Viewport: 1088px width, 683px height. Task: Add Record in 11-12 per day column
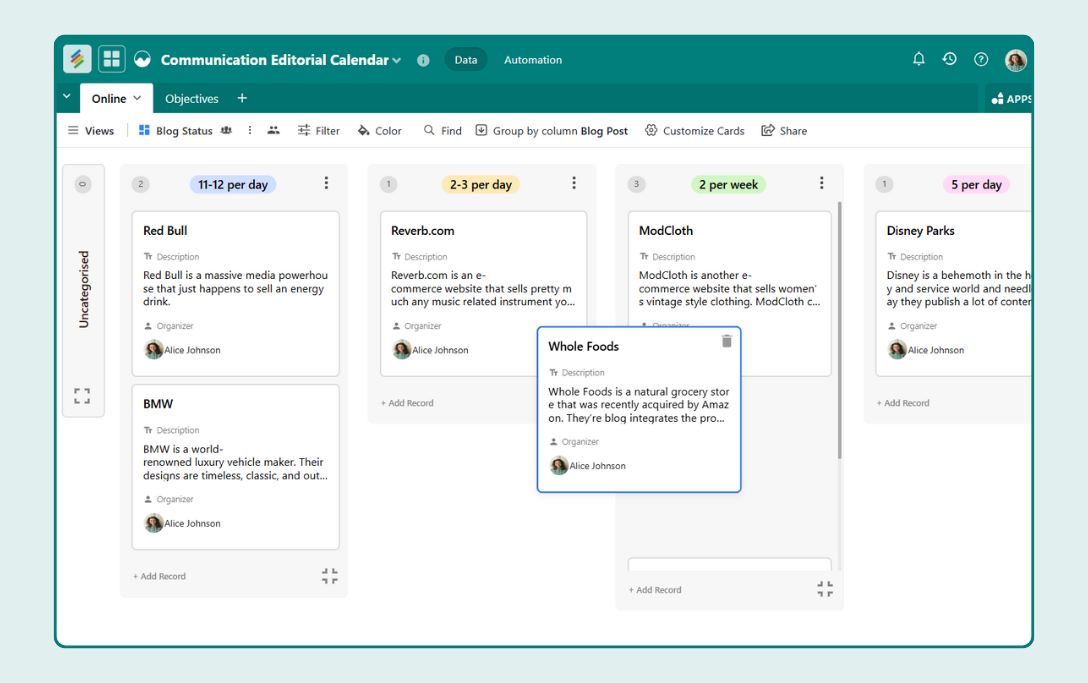click(160, 576)
